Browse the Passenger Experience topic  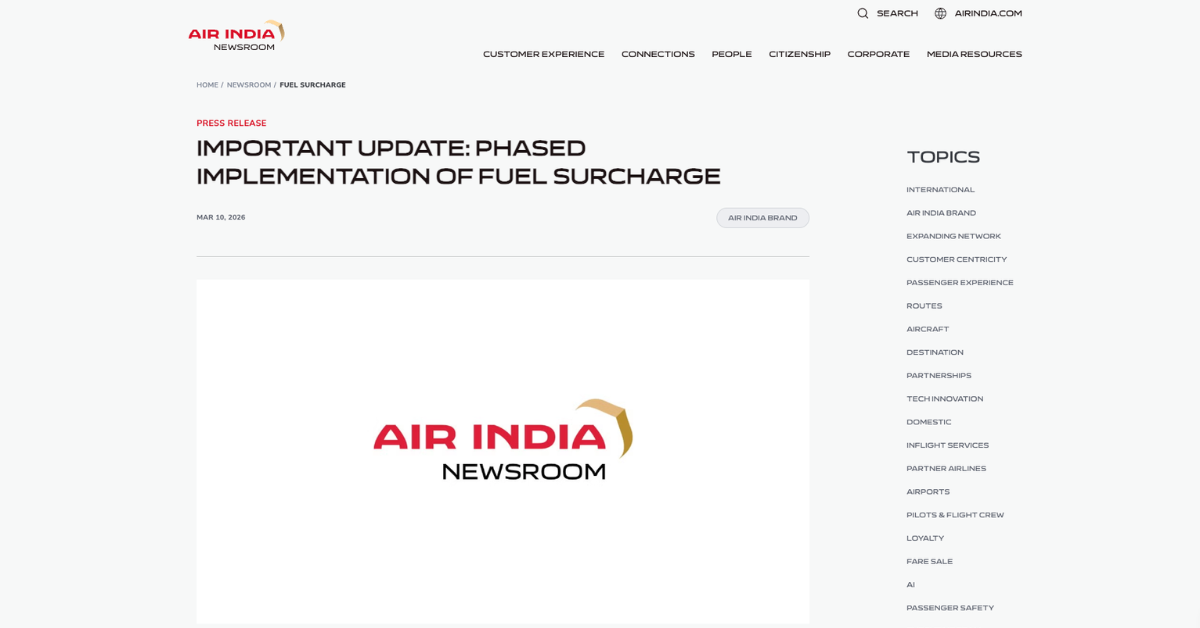[959, 283]
